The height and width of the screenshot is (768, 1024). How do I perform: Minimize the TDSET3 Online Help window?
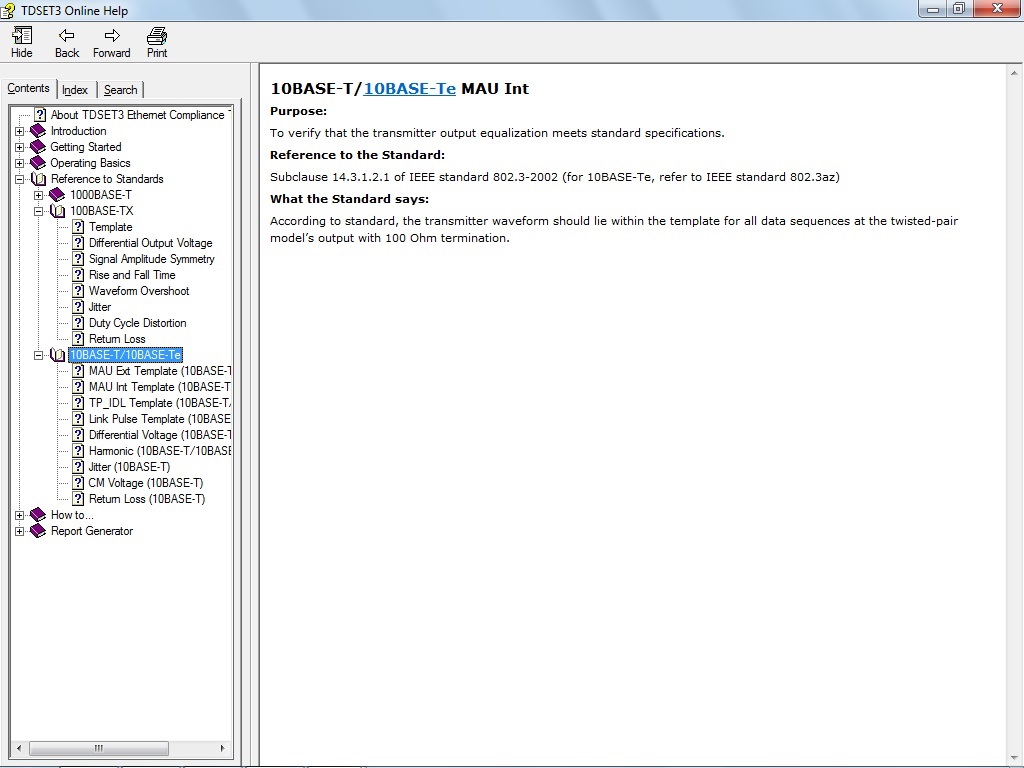(x=933, y=8)
